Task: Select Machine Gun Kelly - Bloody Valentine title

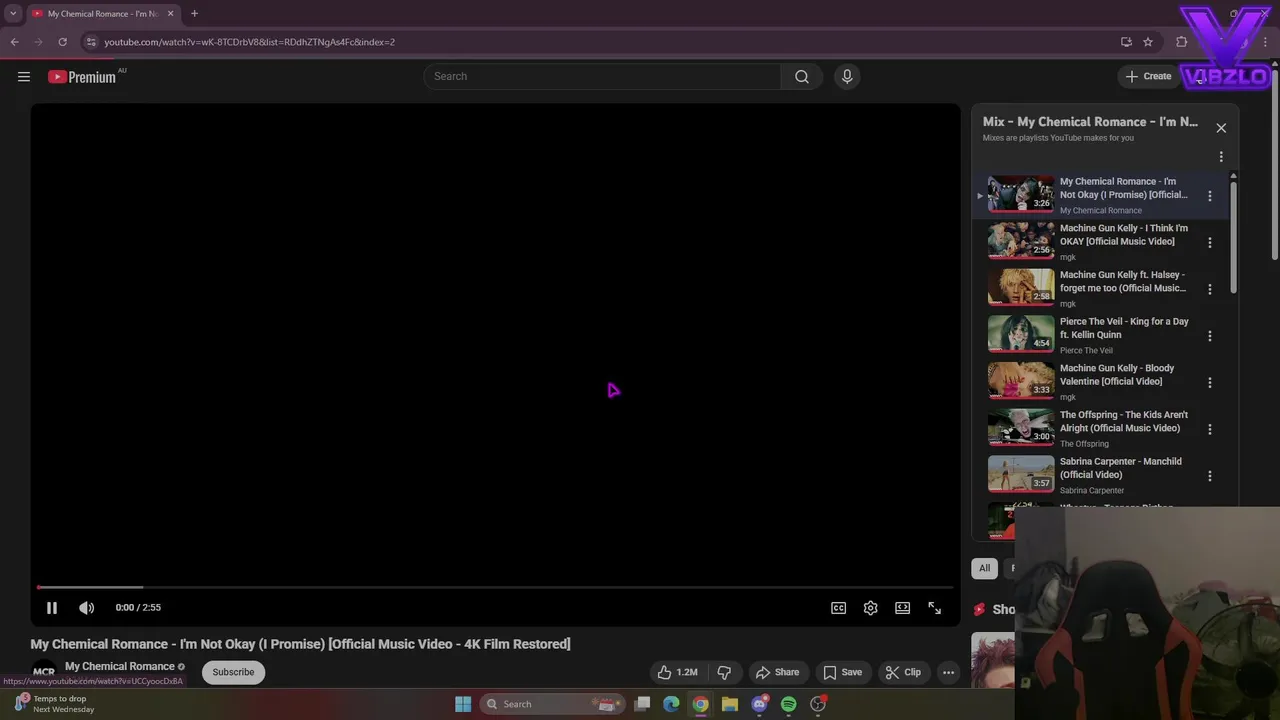Action: pos(1117,375)
